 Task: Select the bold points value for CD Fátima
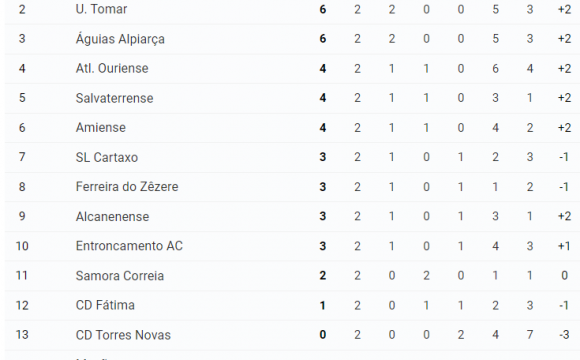(x=323, y=305)
